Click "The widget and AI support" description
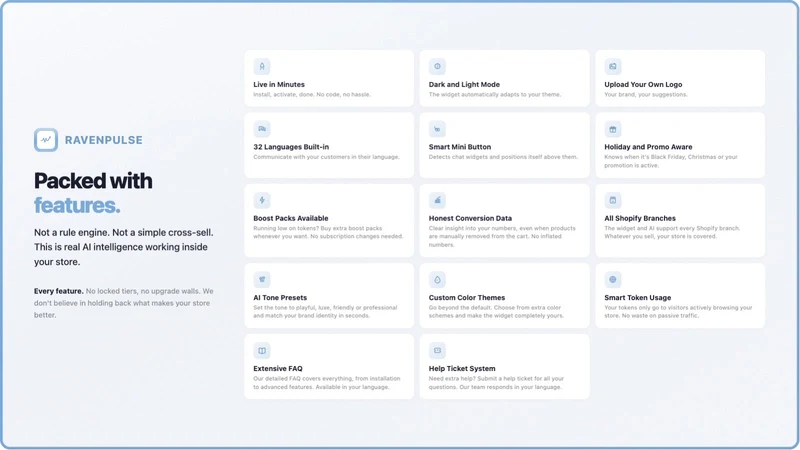Screen dimensions: 800x450 [672, 232]
